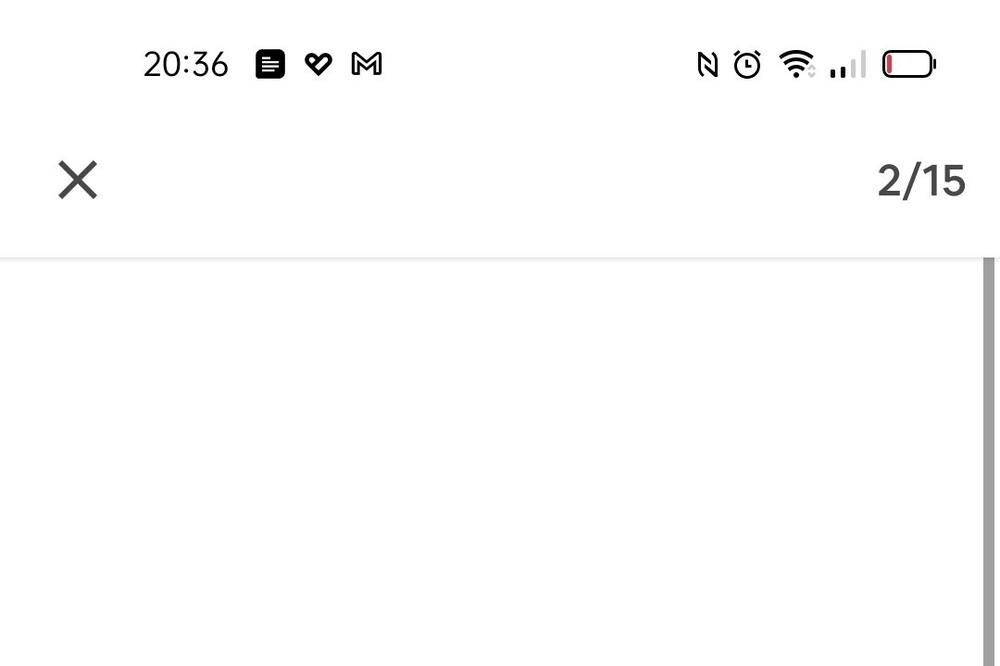Close the viewer with the X icon
1000x666 pixels.
pyautogui.click(x=77, y=180)
